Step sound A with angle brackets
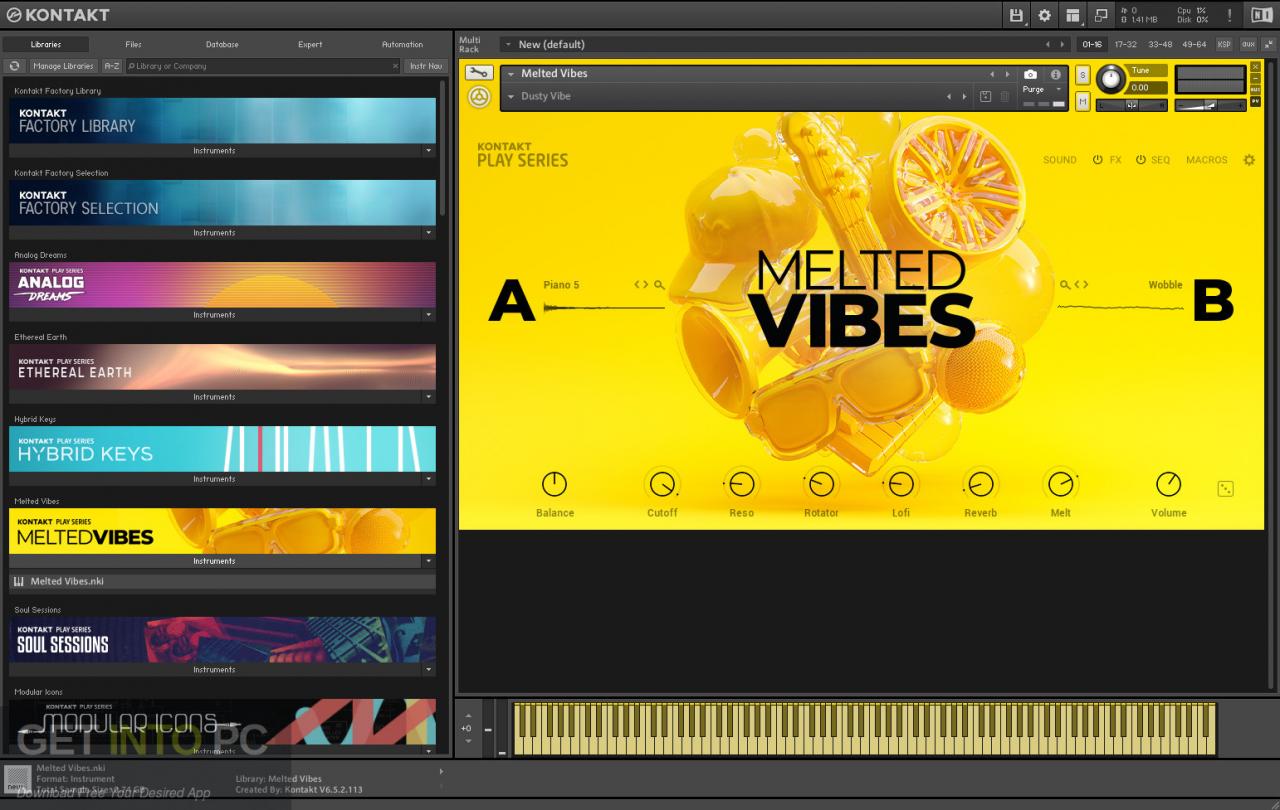Viewport: 1280px width, 810px height. (641, 285)
